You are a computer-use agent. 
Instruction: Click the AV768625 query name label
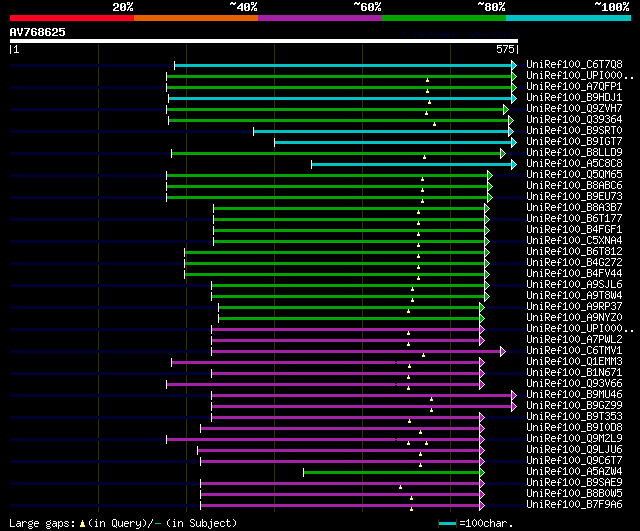coord(38,32)
